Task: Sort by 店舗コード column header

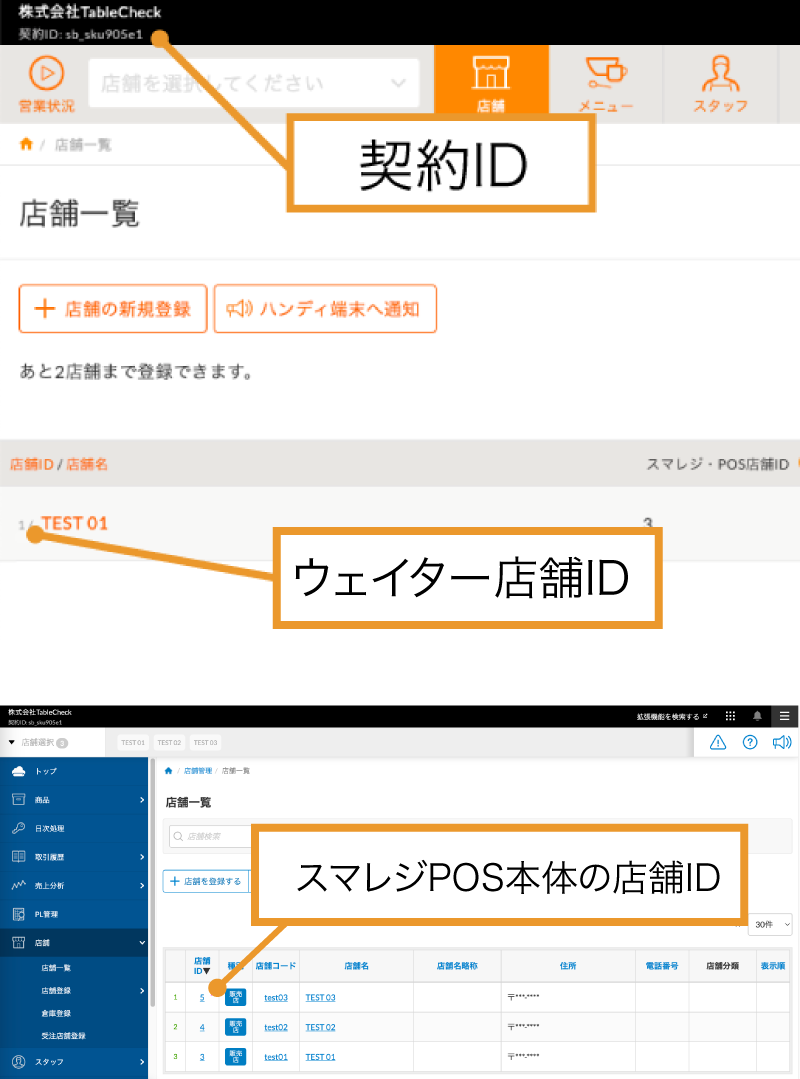Action: pos(276,966)
